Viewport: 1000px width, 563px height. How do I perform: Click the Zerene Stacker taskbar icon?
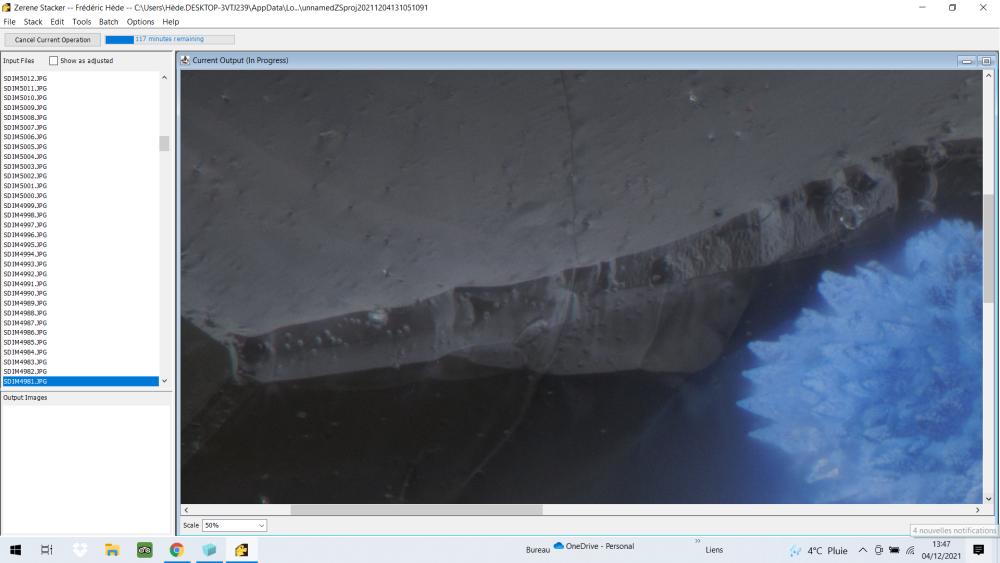pyautogui.click(x=242, y=550)
